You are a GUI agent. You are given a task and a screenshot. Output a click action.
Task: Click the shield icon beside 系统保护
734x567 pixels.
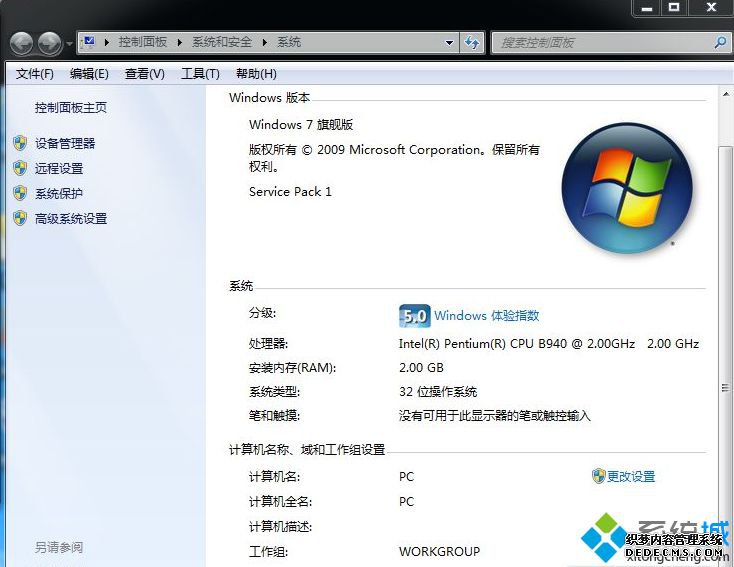click(x=20, y=193)
